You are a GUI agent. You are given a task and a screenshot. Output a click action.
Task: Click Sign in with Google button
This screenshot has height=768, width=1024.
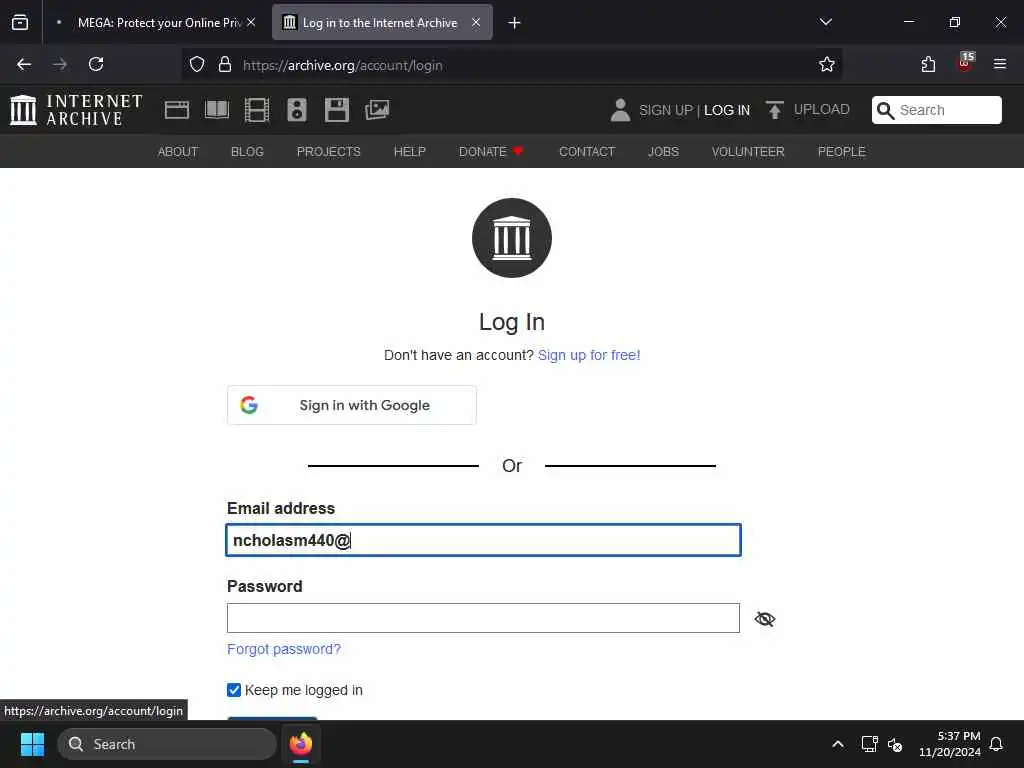(x=352, y=405)
